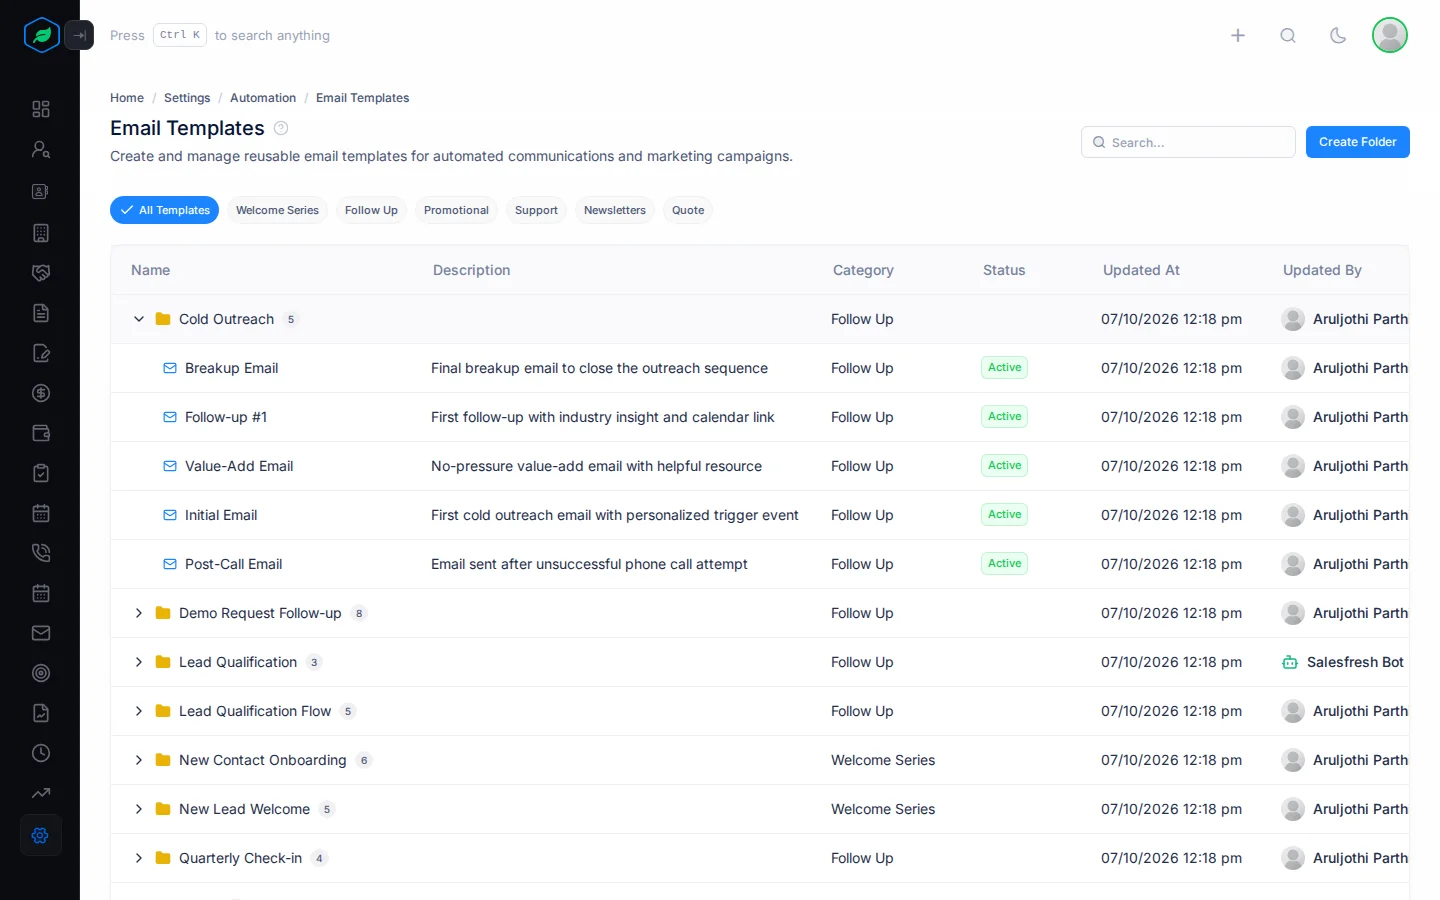
Task: Click the Create Folder button
Action: coord(1358,142)
